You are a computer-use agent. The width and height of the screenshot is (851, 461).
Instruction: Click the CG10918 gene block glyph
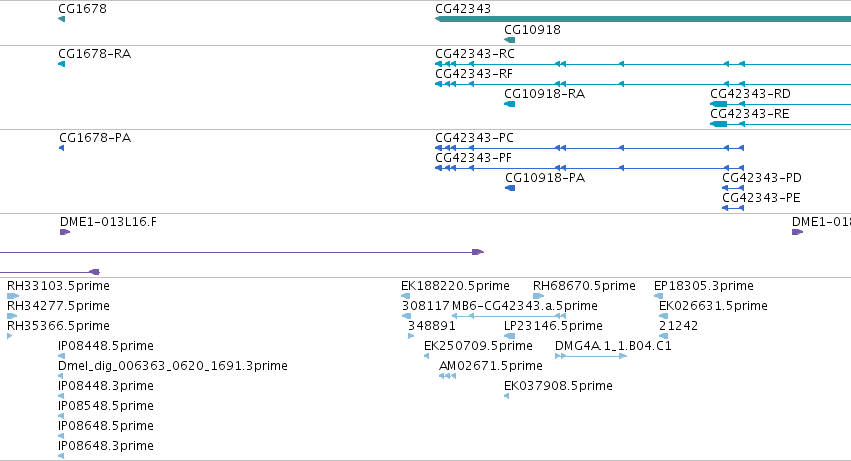pos(510,40)
